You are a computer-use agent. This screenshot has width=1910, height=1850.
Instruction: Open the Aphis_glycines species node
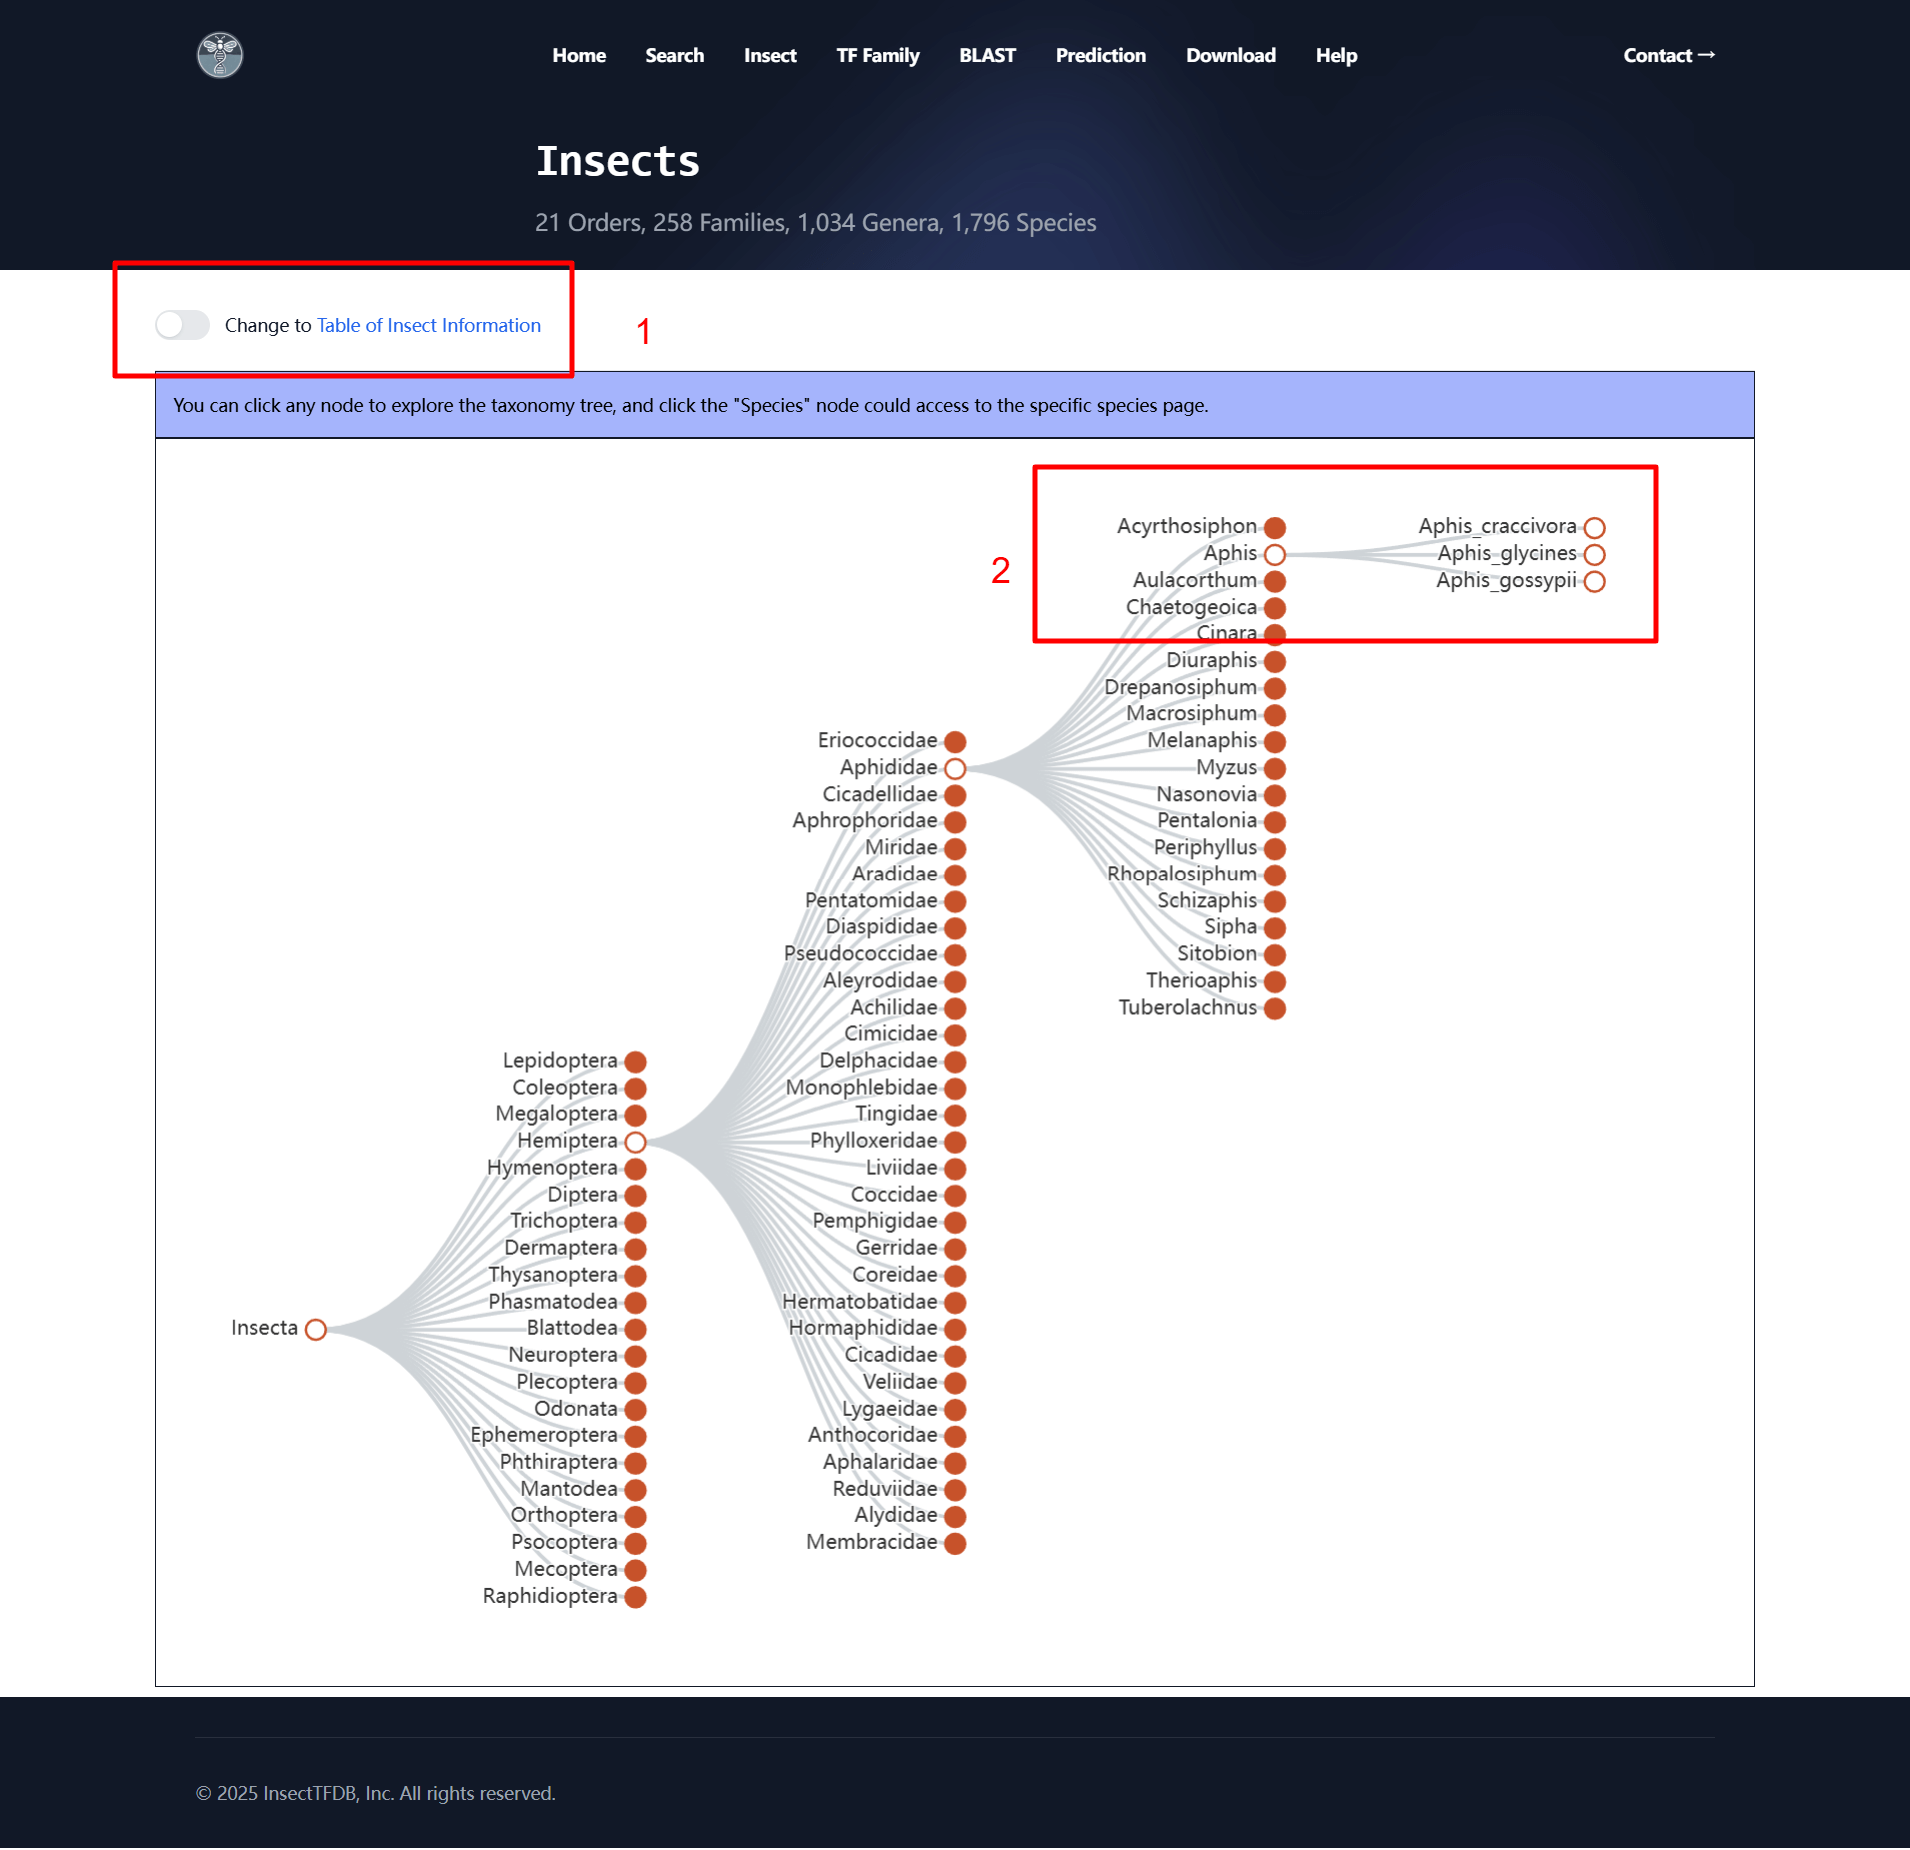[1594, 554]
